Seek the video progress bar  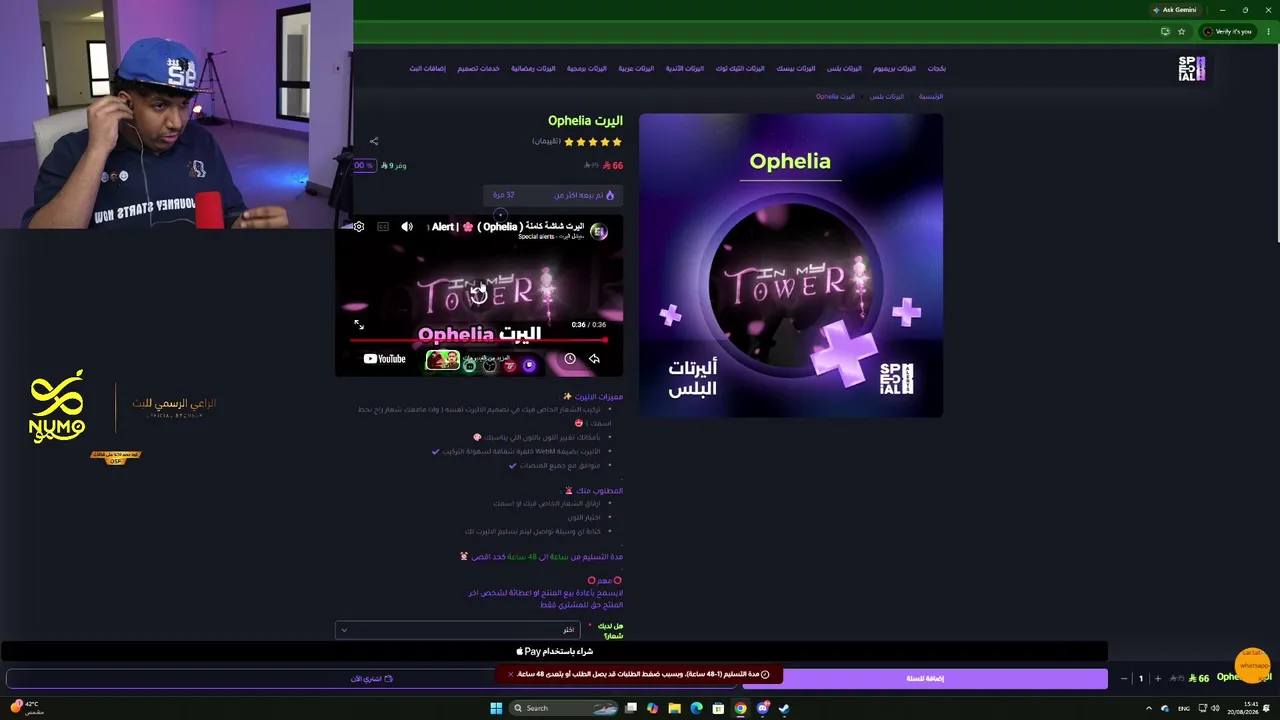[x=479, y=340]
